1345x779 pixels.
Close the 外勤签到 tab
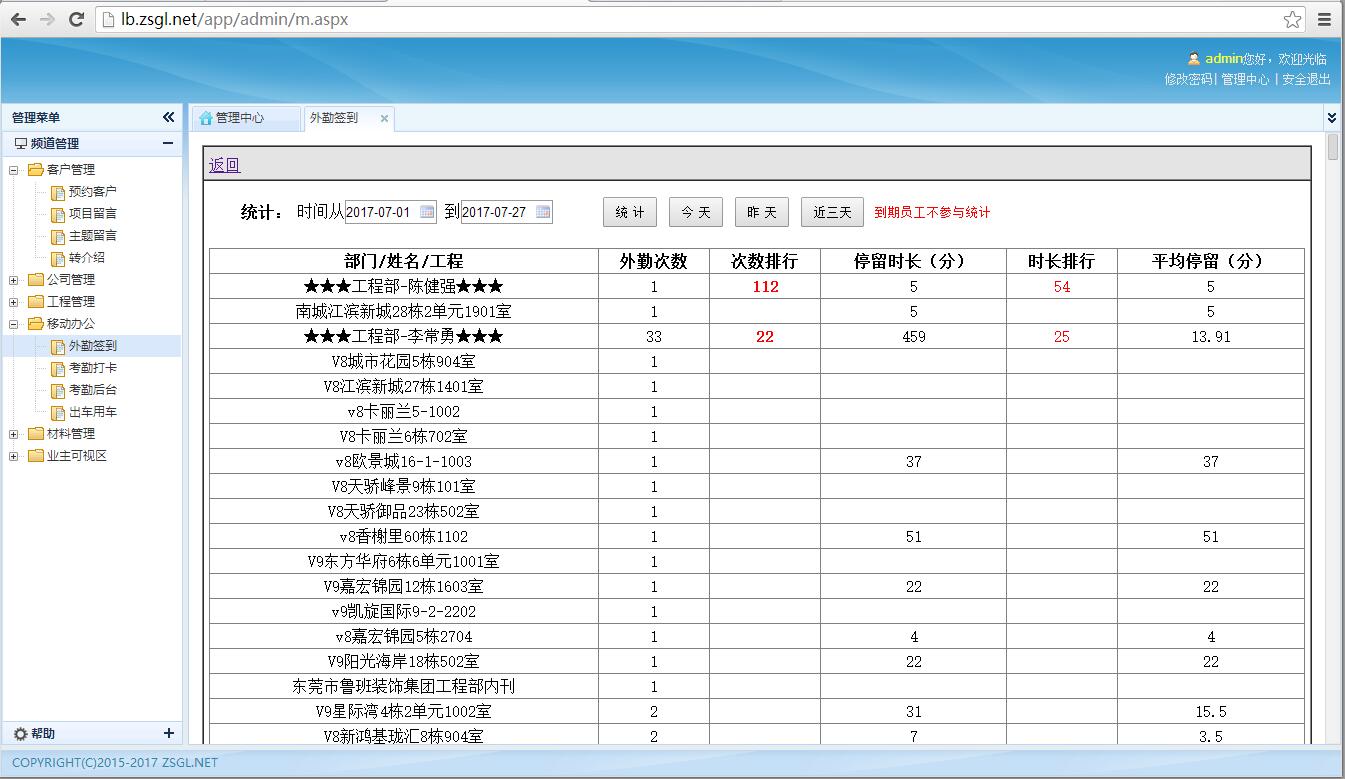(384, 118)
